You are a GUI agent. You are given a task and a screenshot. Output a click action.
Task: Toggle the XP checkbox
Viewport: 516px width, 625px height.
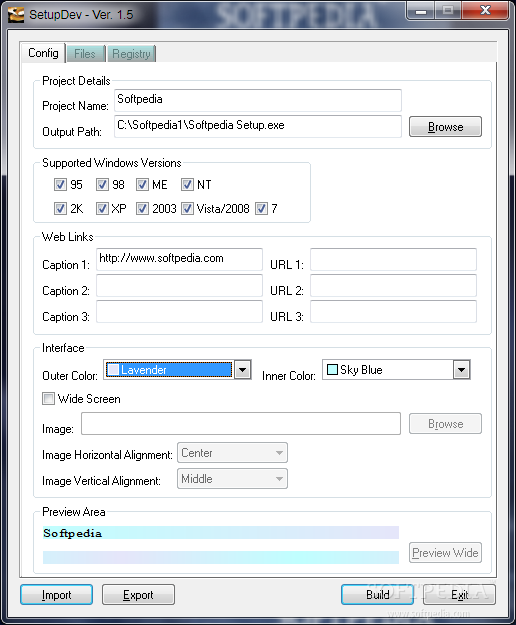coord(102,208)
